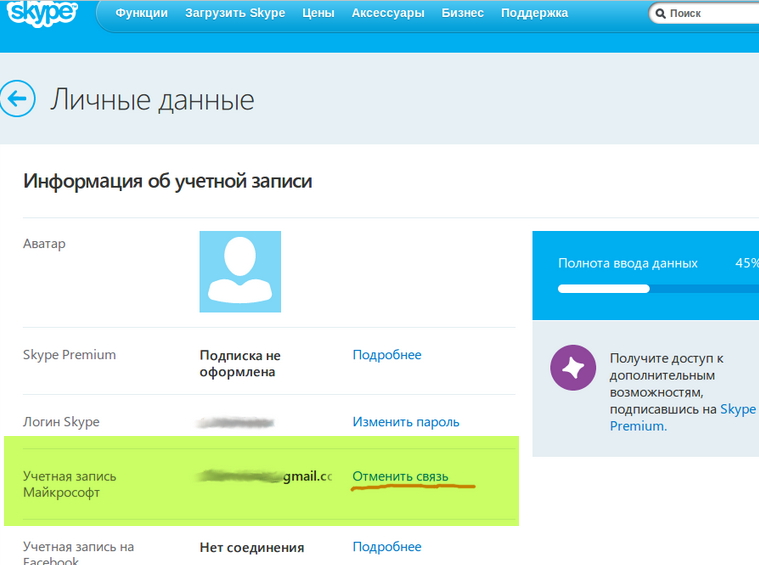Screen dimensions: 759x565
Task: Click Подробнее in the Facebook account row
Action: [387, 547]
